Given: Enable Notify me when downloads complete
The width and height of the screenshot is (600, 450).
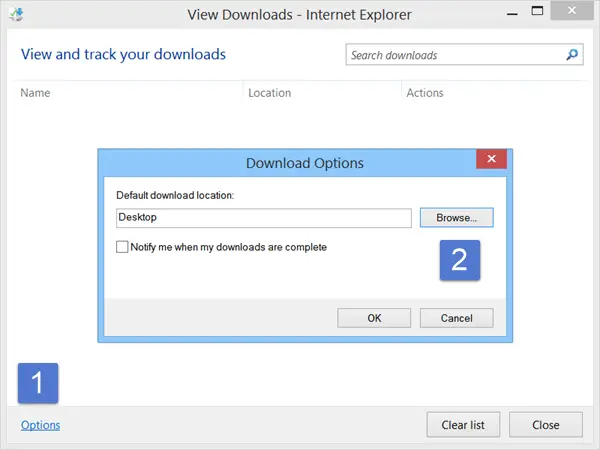Looking at the screenshot, I should coord(122,247).
